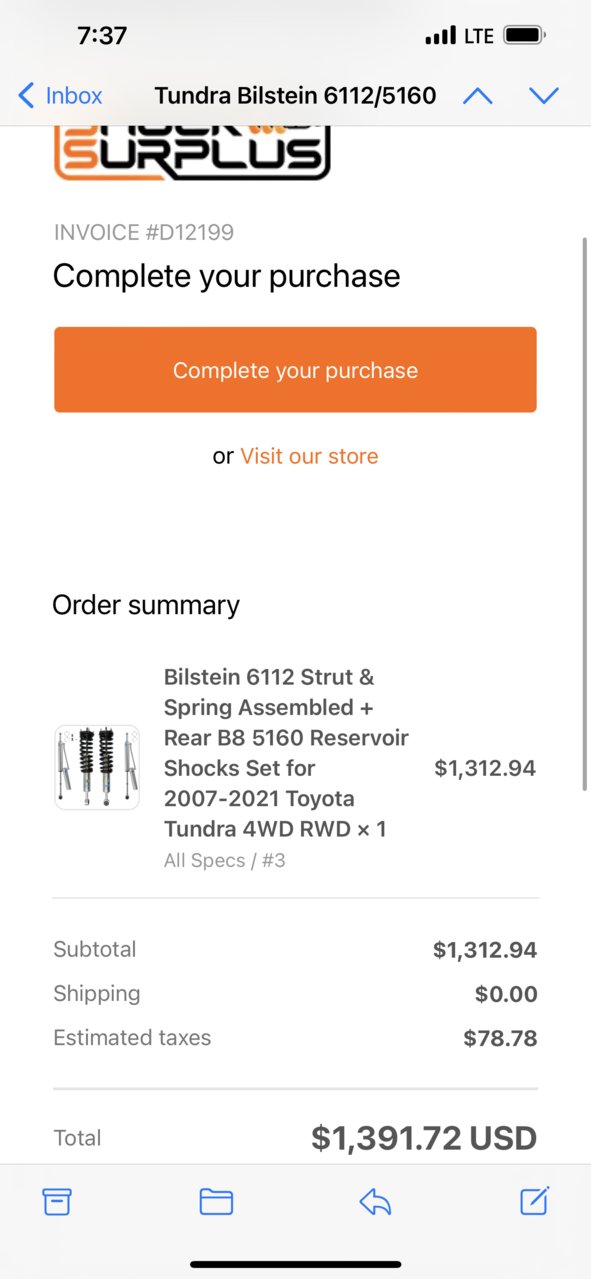The image size is (591, 1279).
Task: Tap the reply arrow icon
Action: coord(375,1201)
